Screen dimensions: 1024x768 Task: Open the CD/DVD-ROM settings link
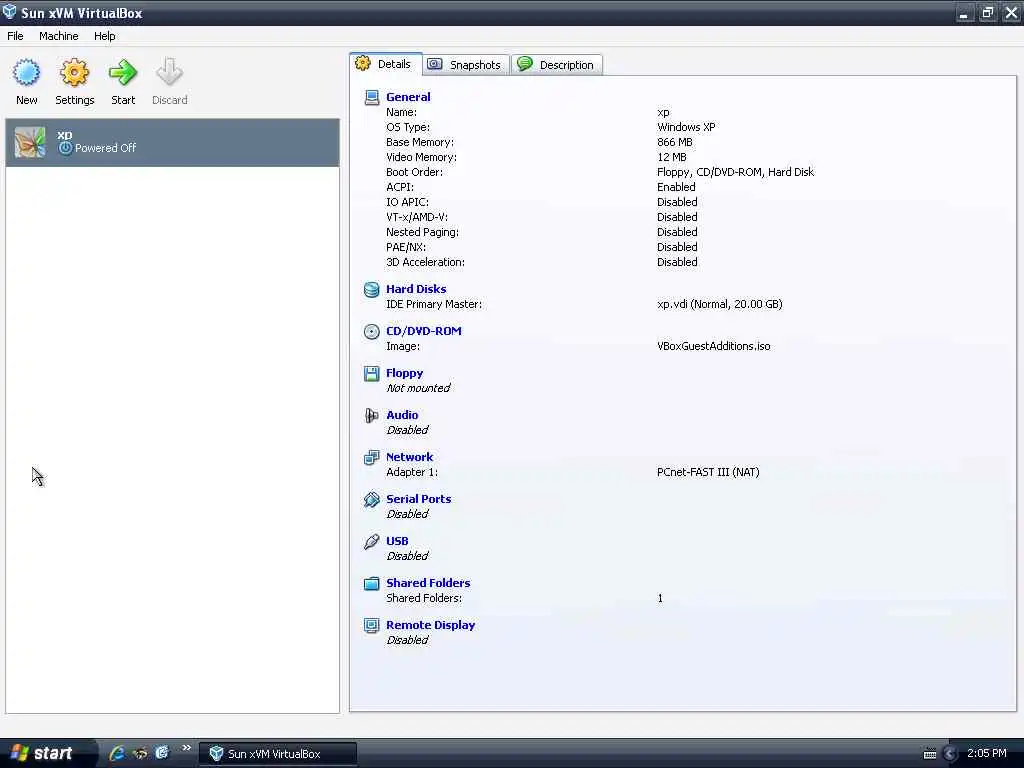pos(424,331)
